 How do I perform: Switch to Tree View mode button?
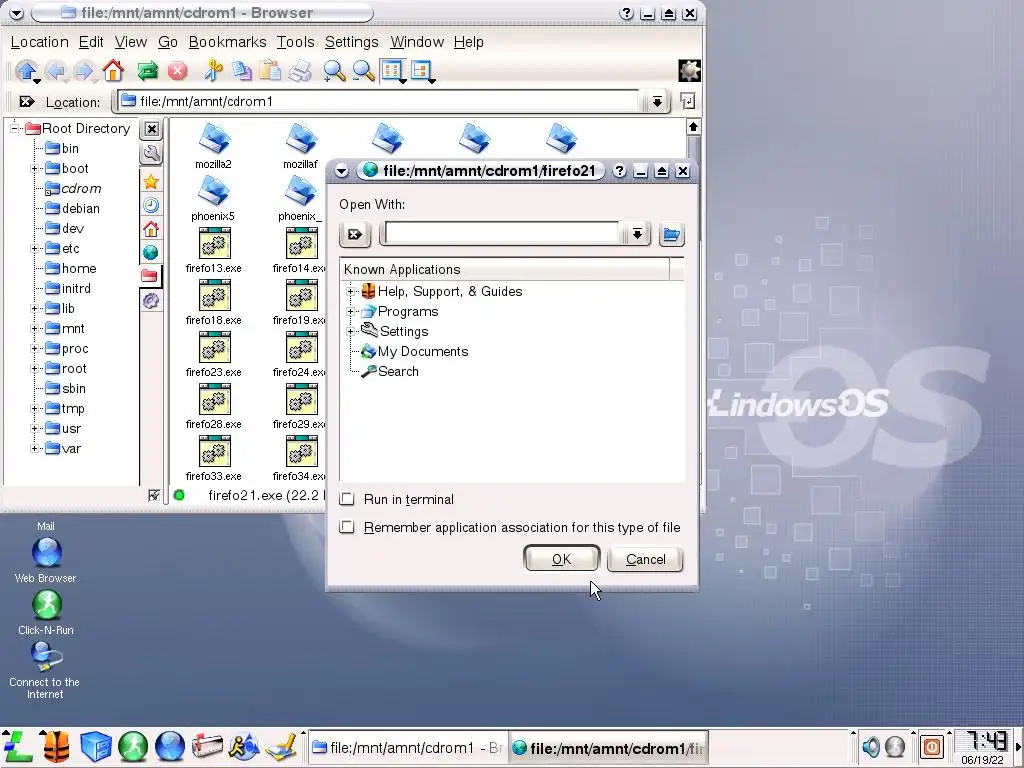[422, 71]
